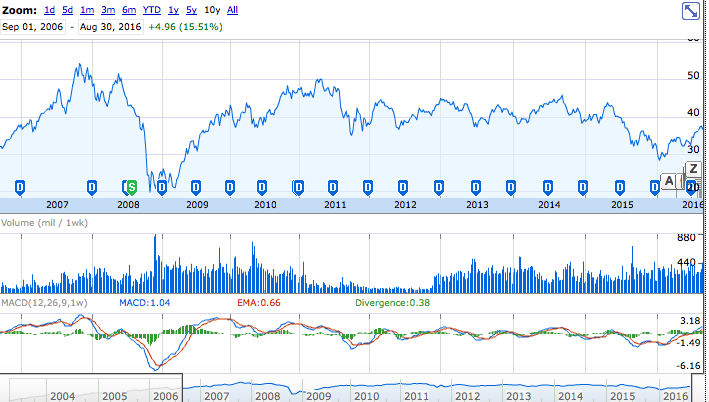Click the D marker midway between 2015 and 2016
The image size is (709, 402).
655,187
